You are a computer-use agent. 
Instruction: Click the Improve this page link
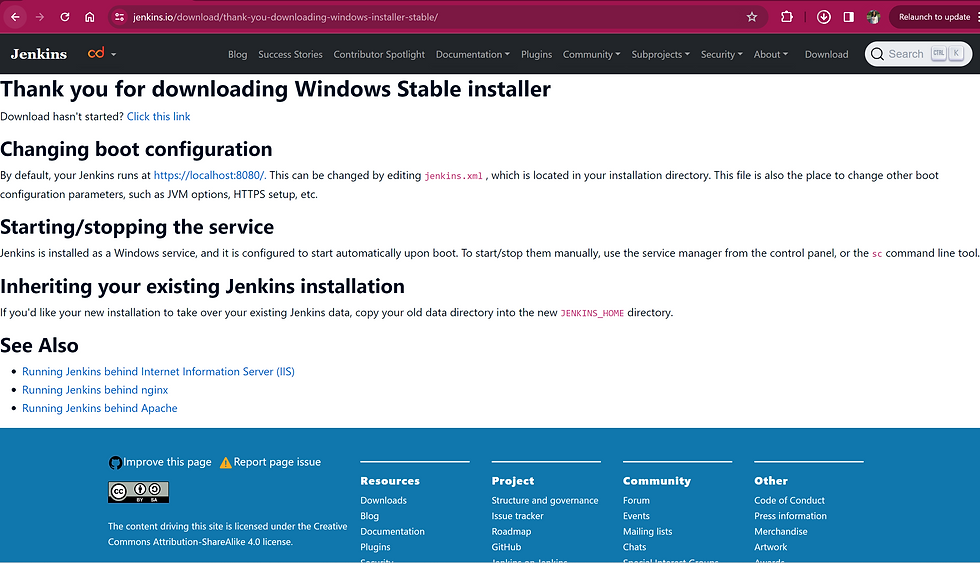coord(167,462)
